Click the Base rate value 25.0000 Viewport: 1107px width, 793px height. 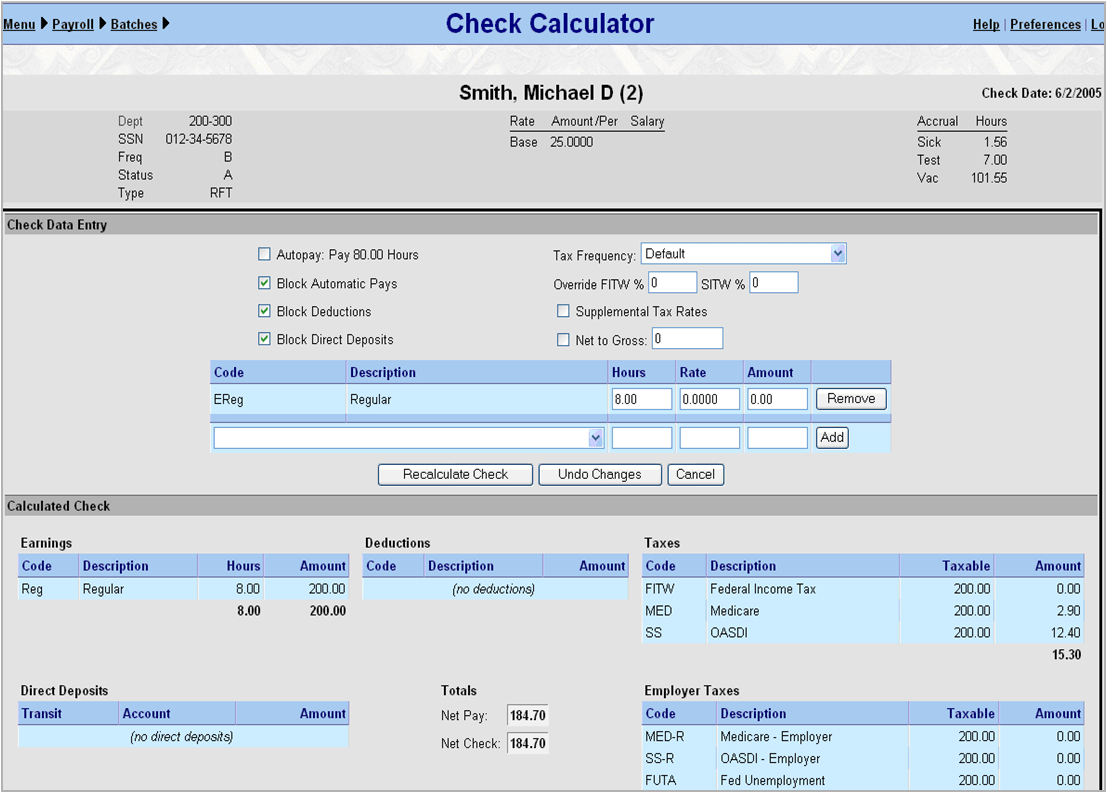tap(572, 142)
